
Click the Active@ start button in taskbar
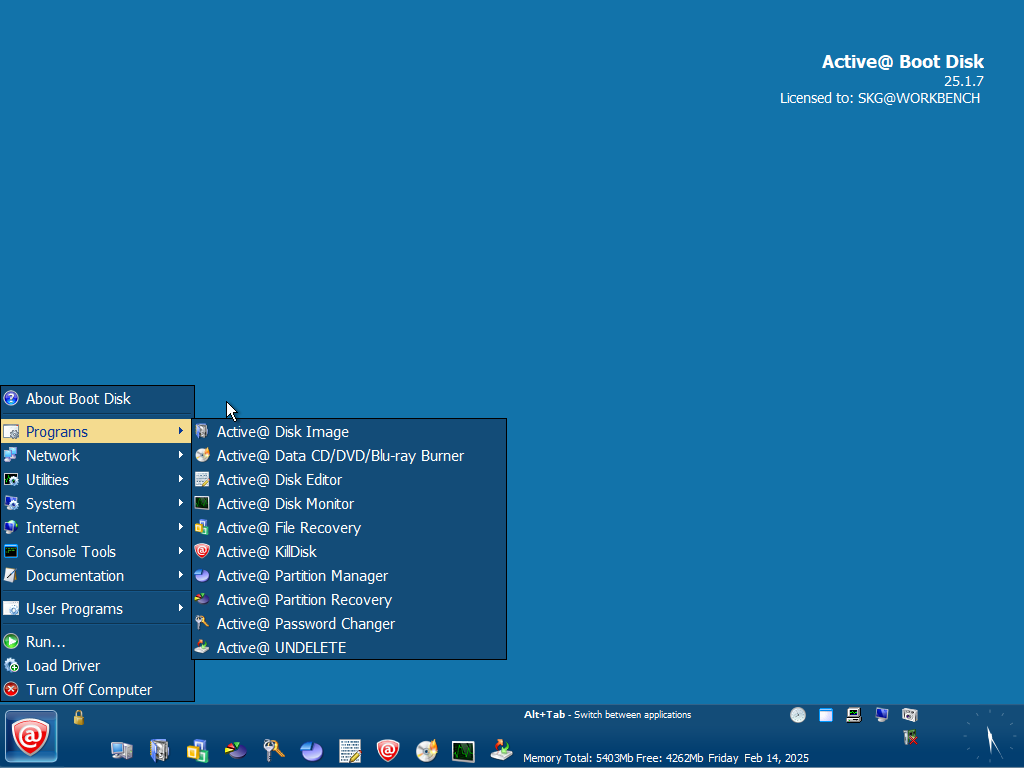coord(31,737)
